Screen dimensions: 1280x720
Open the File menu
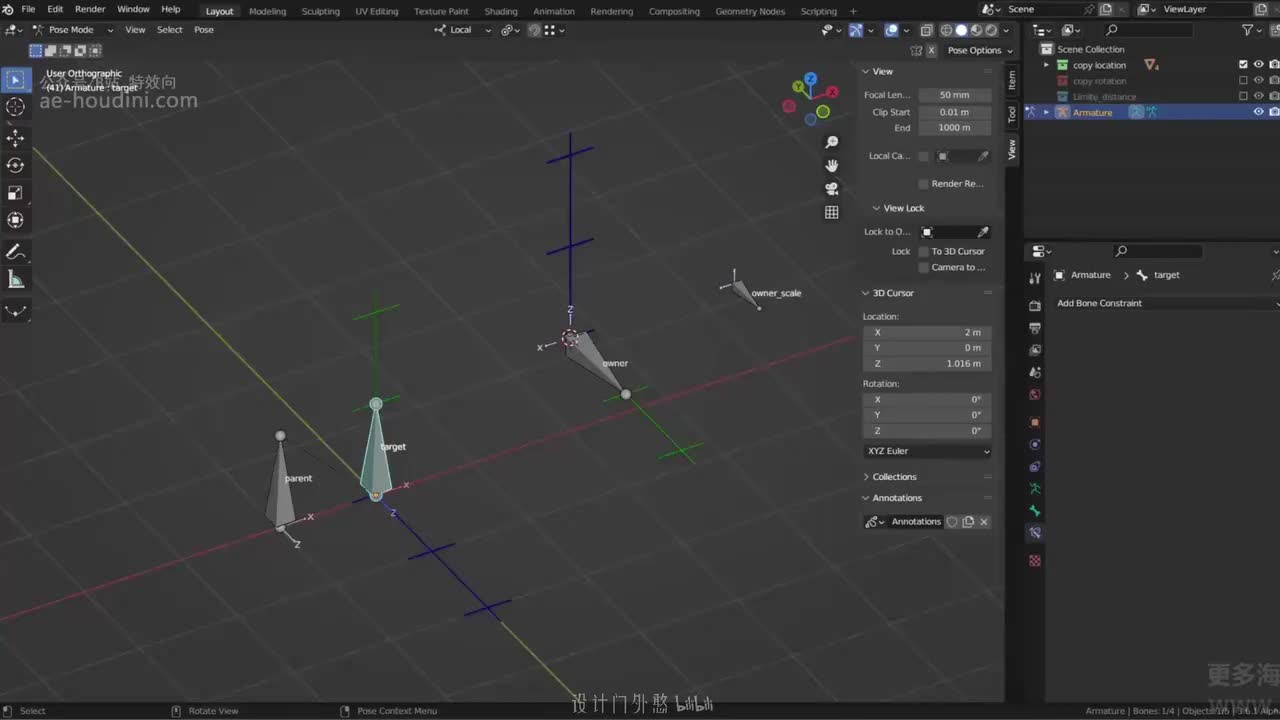28,10
